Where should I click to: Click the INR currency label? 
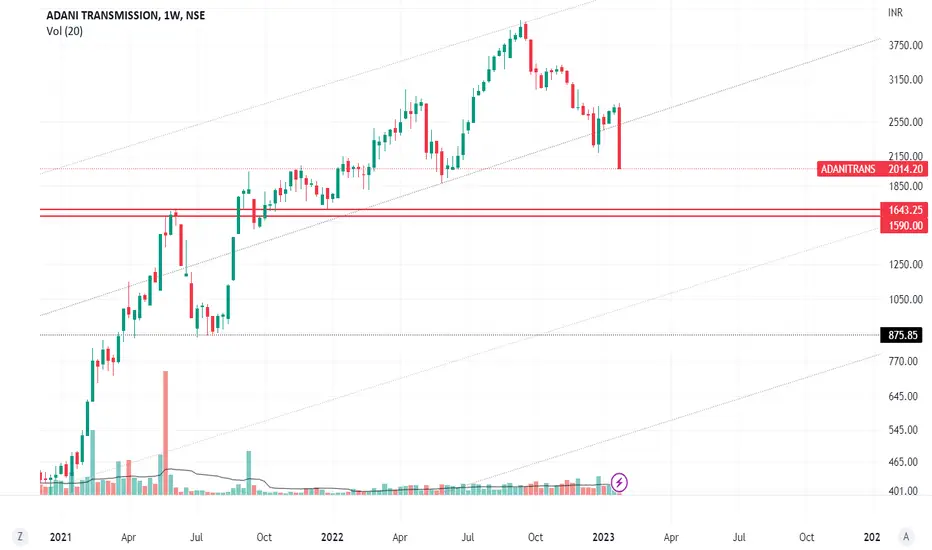895,12
